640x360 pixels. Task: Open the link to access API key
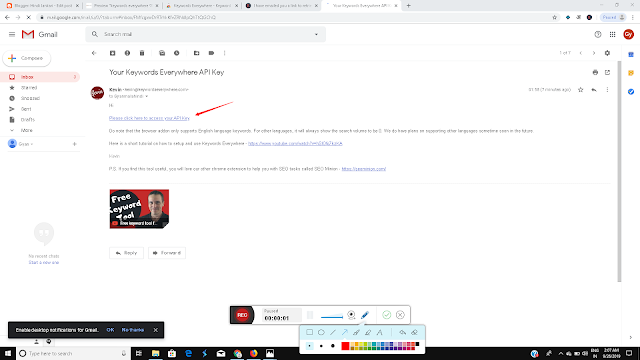pyautogui.click(x=149, y=118)
